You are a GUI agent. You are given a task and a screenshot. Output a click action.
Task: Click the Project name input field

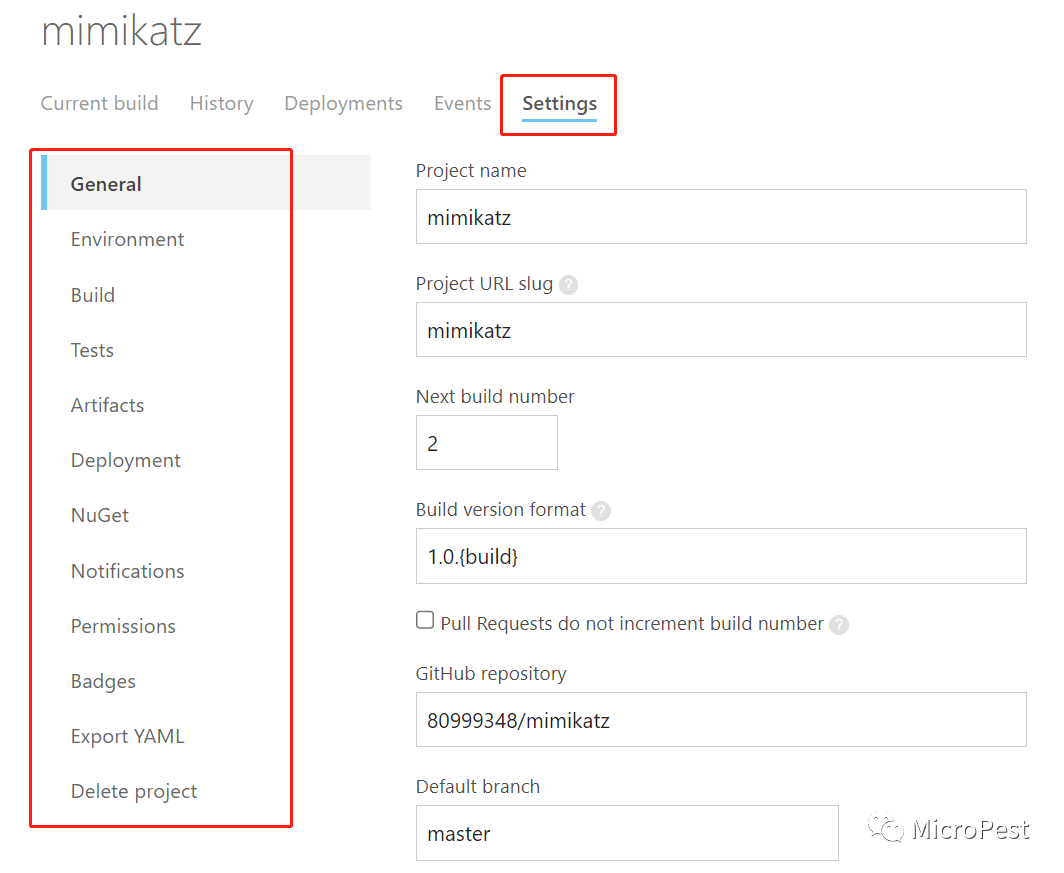click(x=720, y=217)
